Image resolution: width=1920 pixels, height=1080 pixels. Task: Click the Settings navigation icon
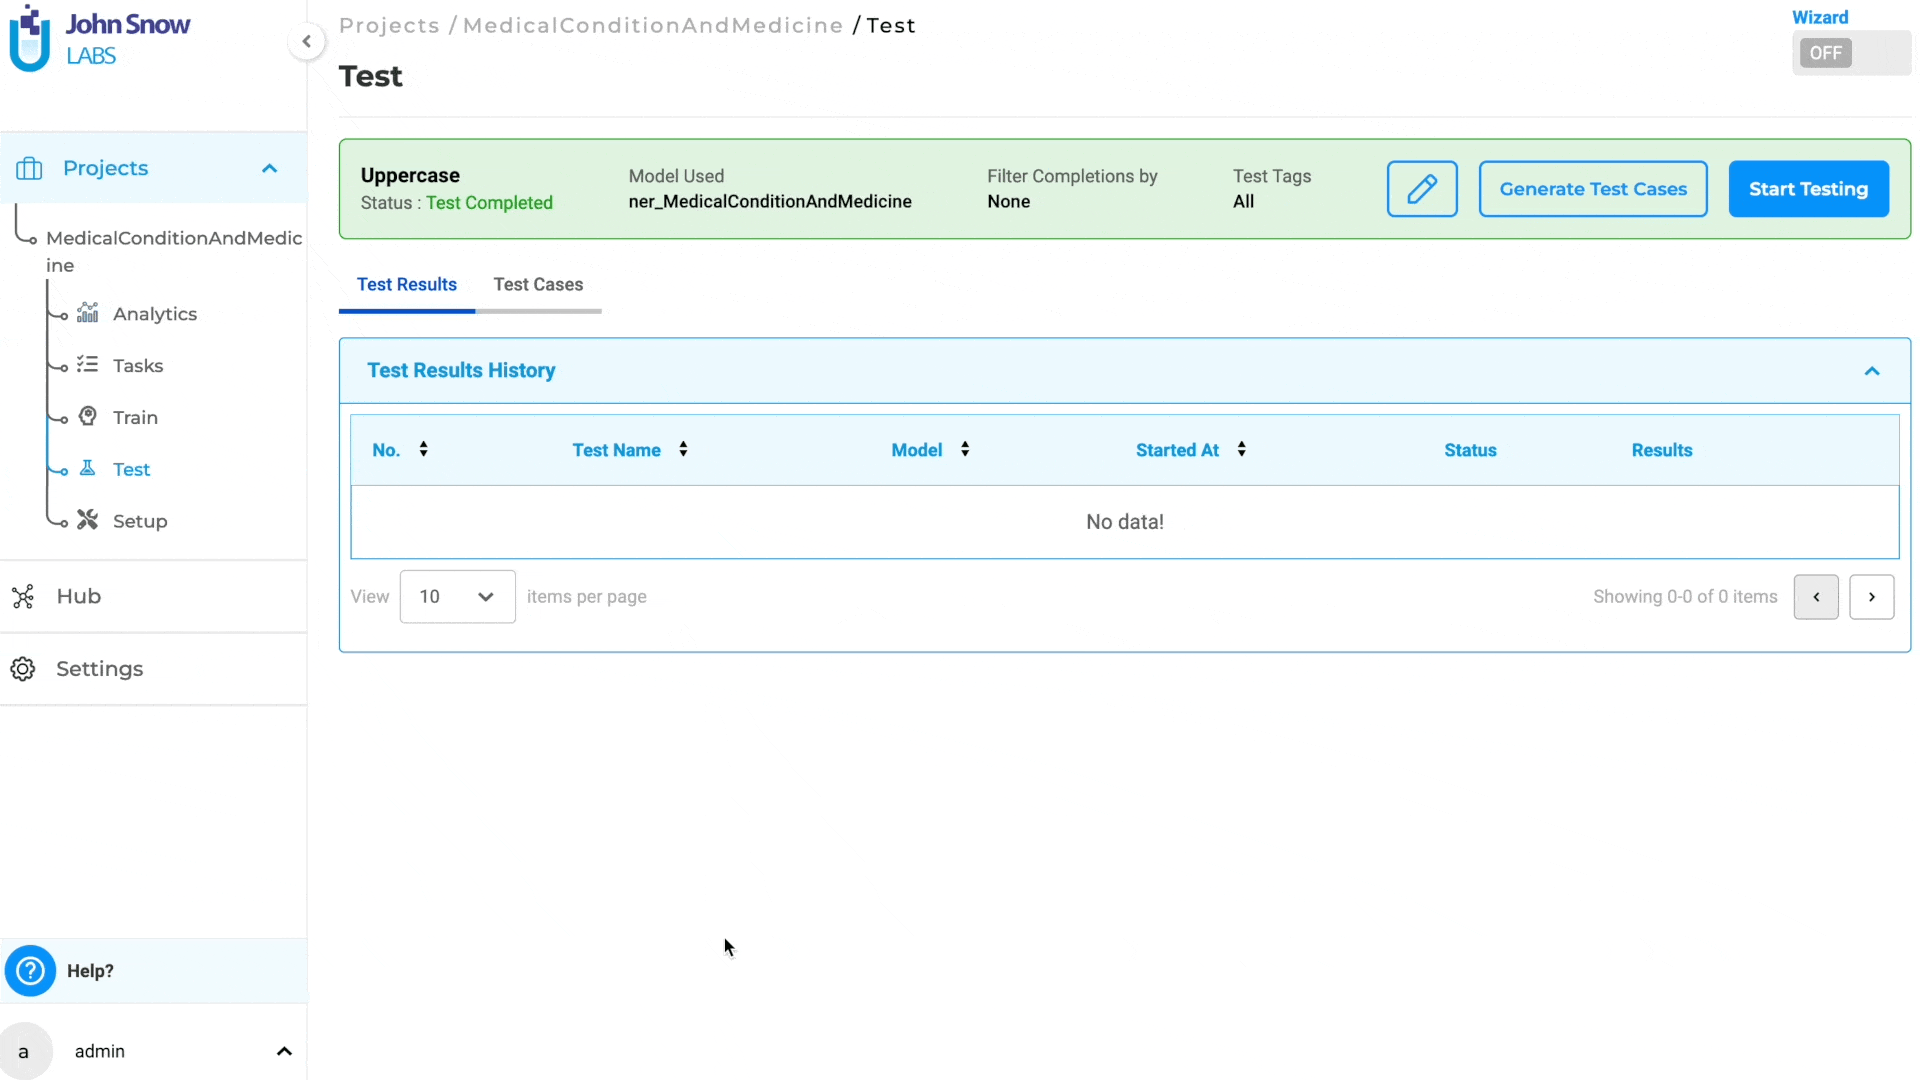click(x=22, y=669)
